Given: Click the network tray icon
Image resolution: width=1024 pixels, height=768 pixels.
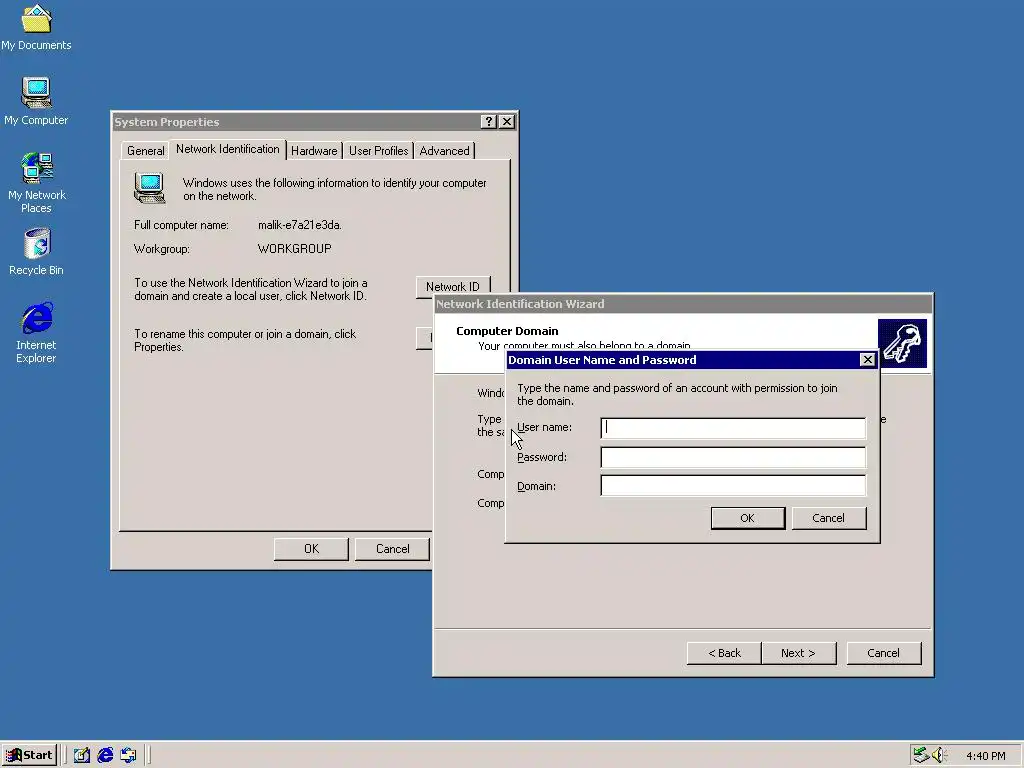Looking at the screenshot, I should [921, 756].
